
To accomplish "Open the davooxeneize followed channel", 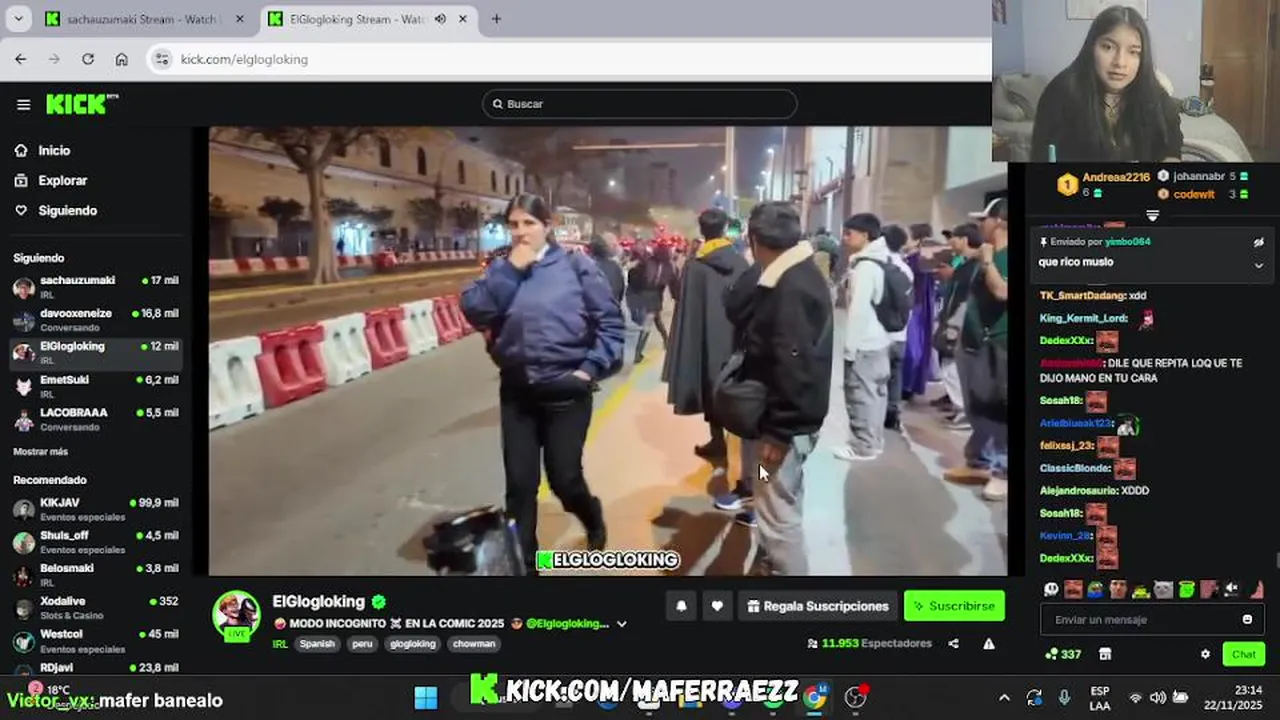I will click(96, 320).
